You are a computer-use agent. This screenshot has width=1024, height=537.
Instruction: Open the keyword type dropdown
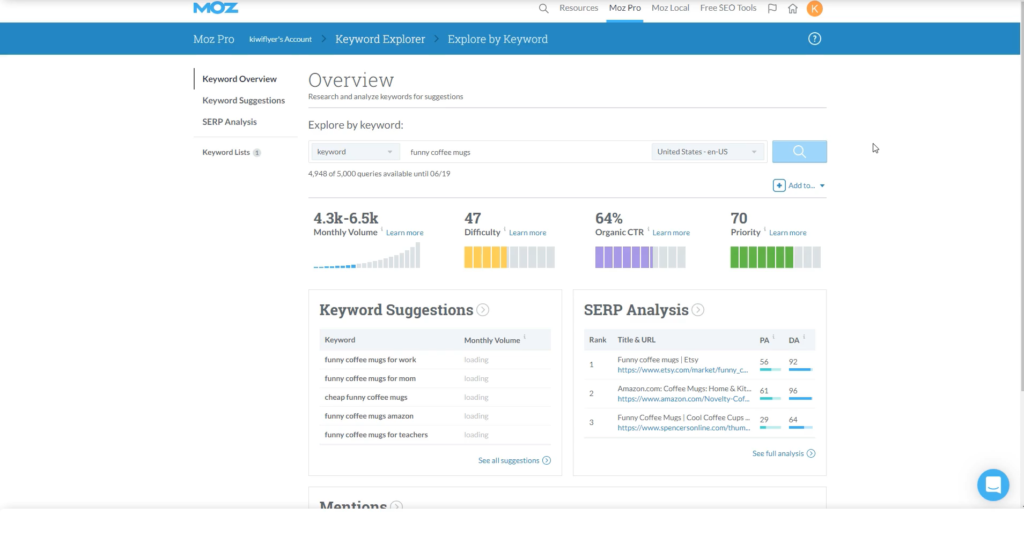point(355,152)
